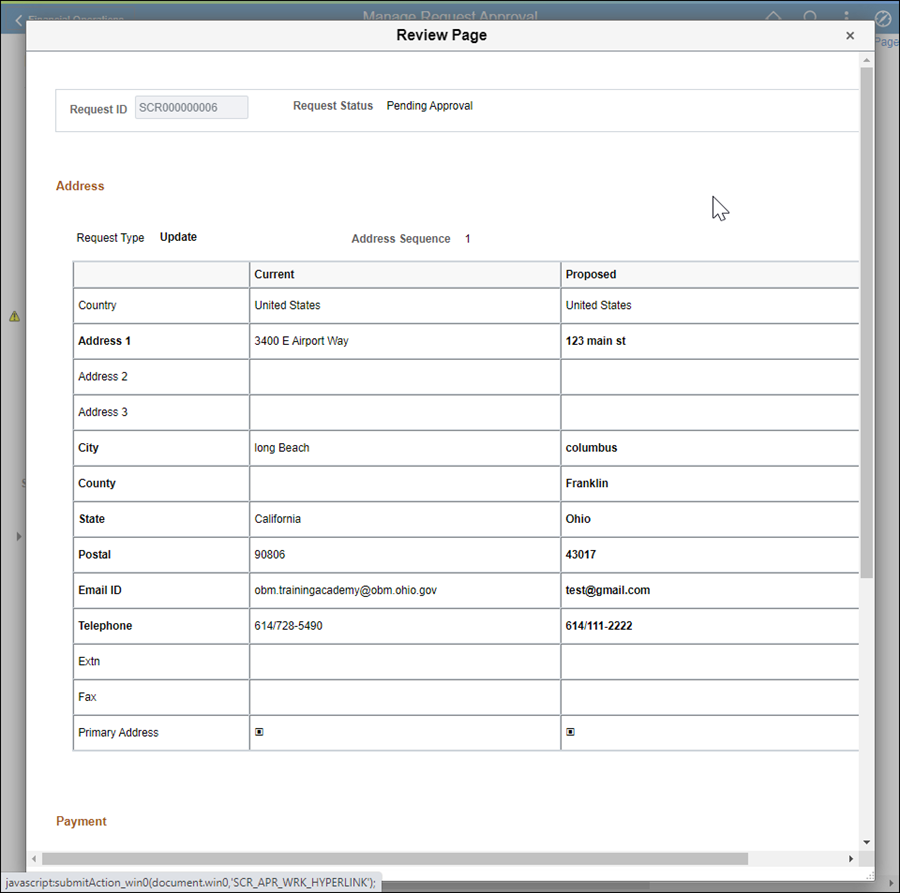Click the Country row label

coord(97,305)
